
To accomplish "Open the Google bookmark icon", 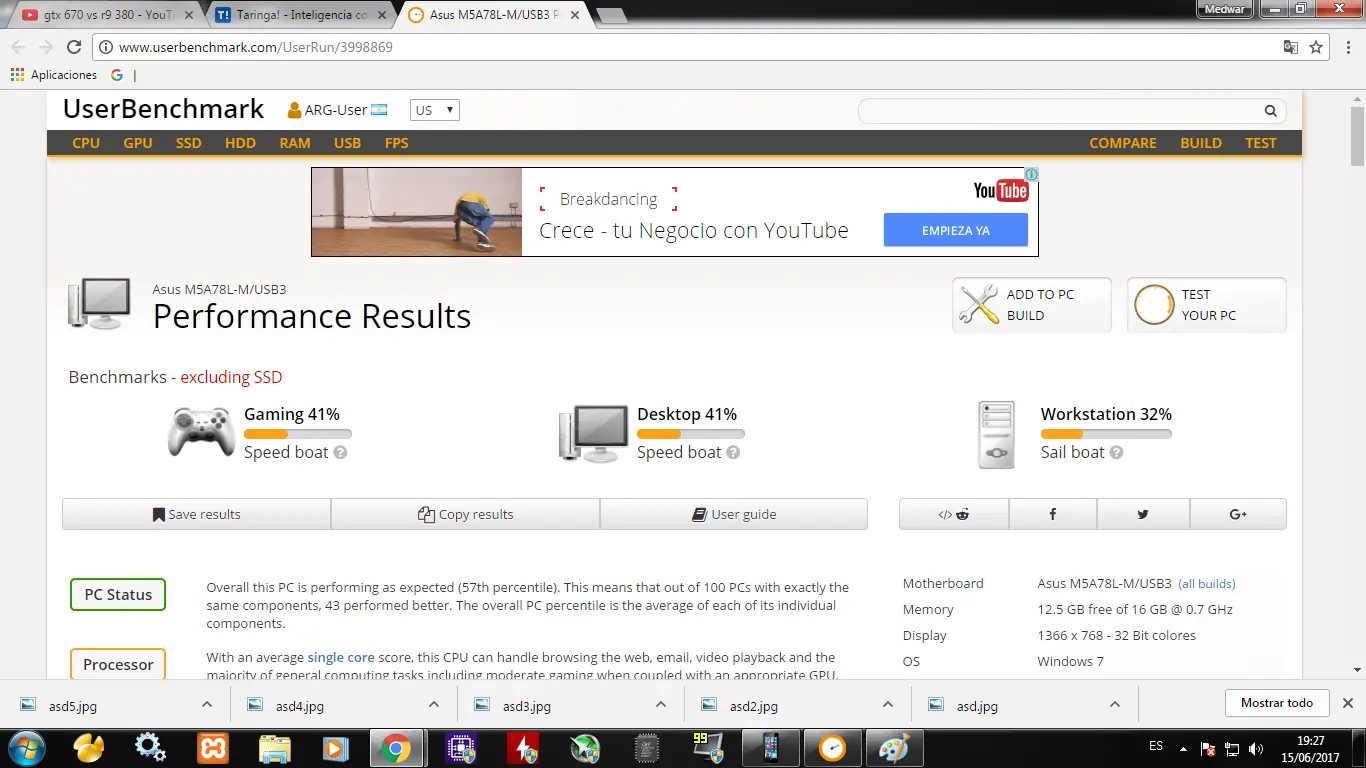I will coord(117,75).
